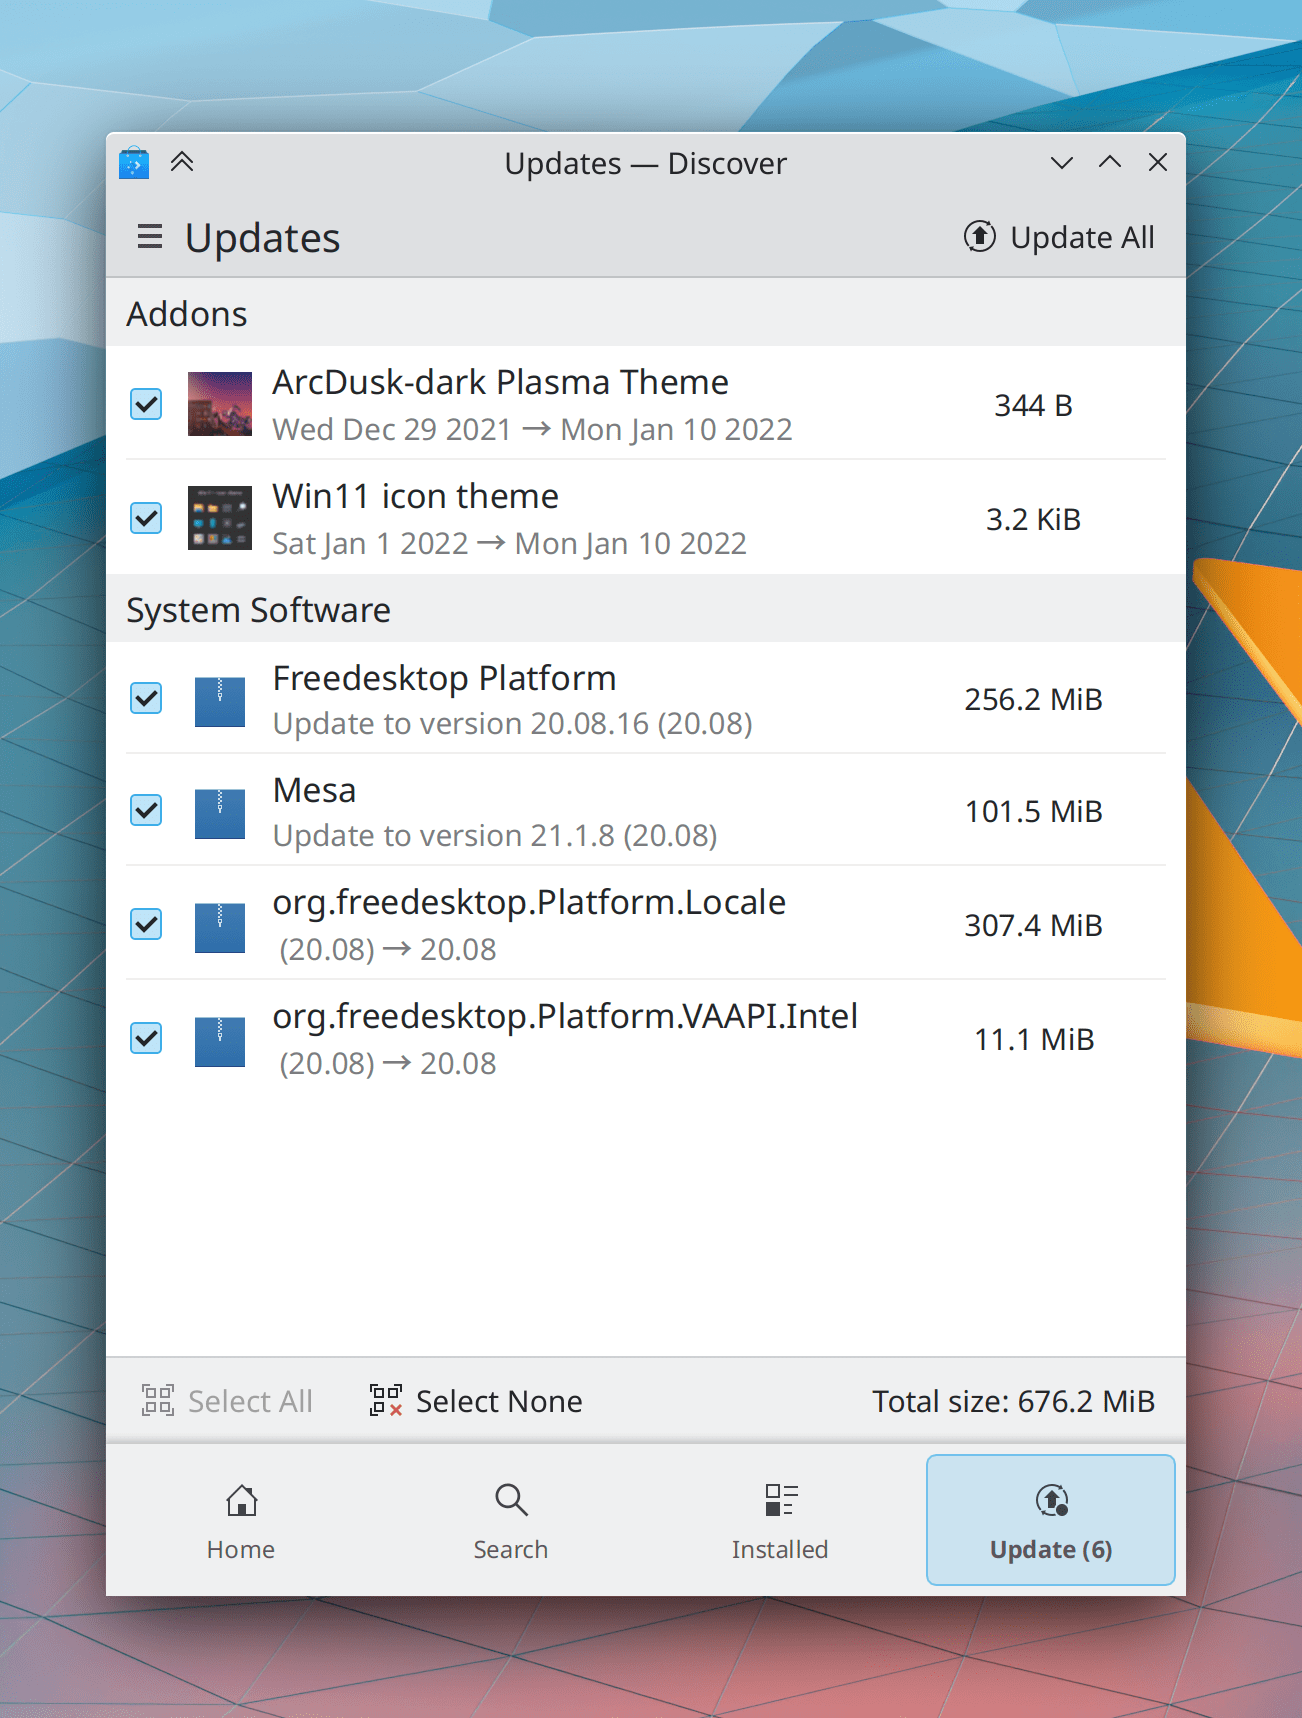The height and width of the screenshot is (1718, 1302).
Task: Uncheck the org.freedesktop.Platform.Locale checkbox
Action: (x=146, y=924)
